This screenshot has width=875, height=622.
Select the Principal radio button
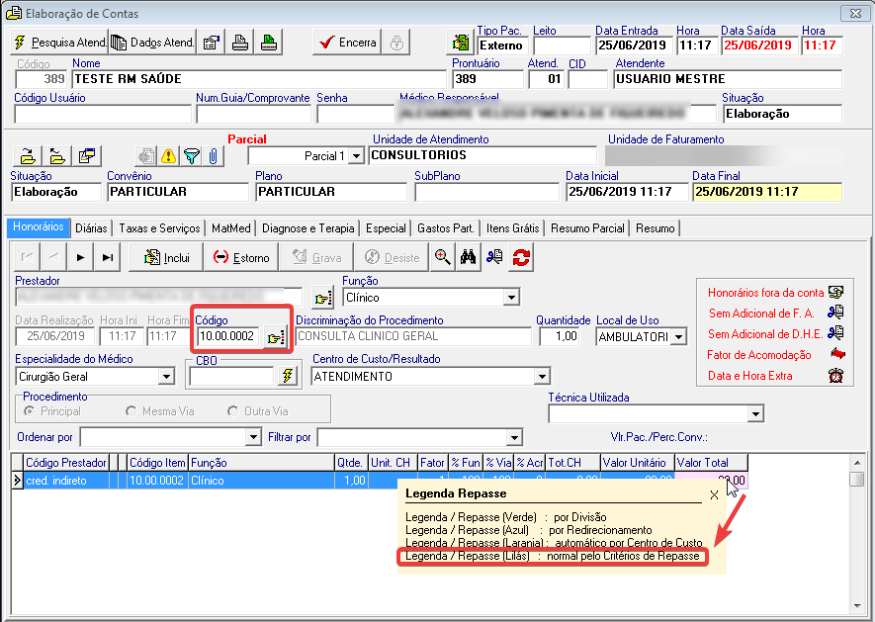click(29, 411)
